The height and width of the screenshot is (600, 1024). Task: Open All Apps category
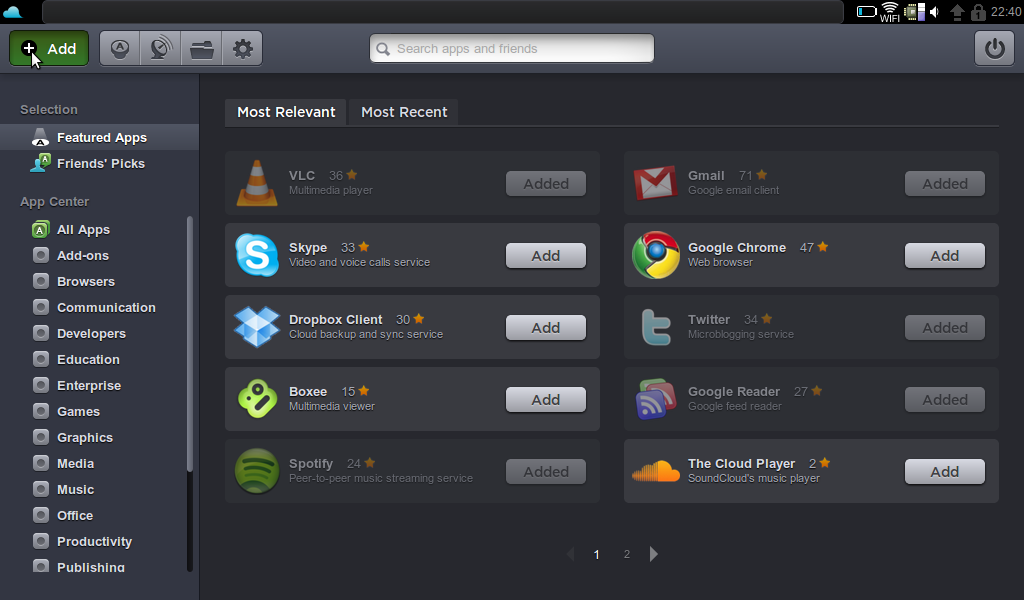(x=83, y=229)
